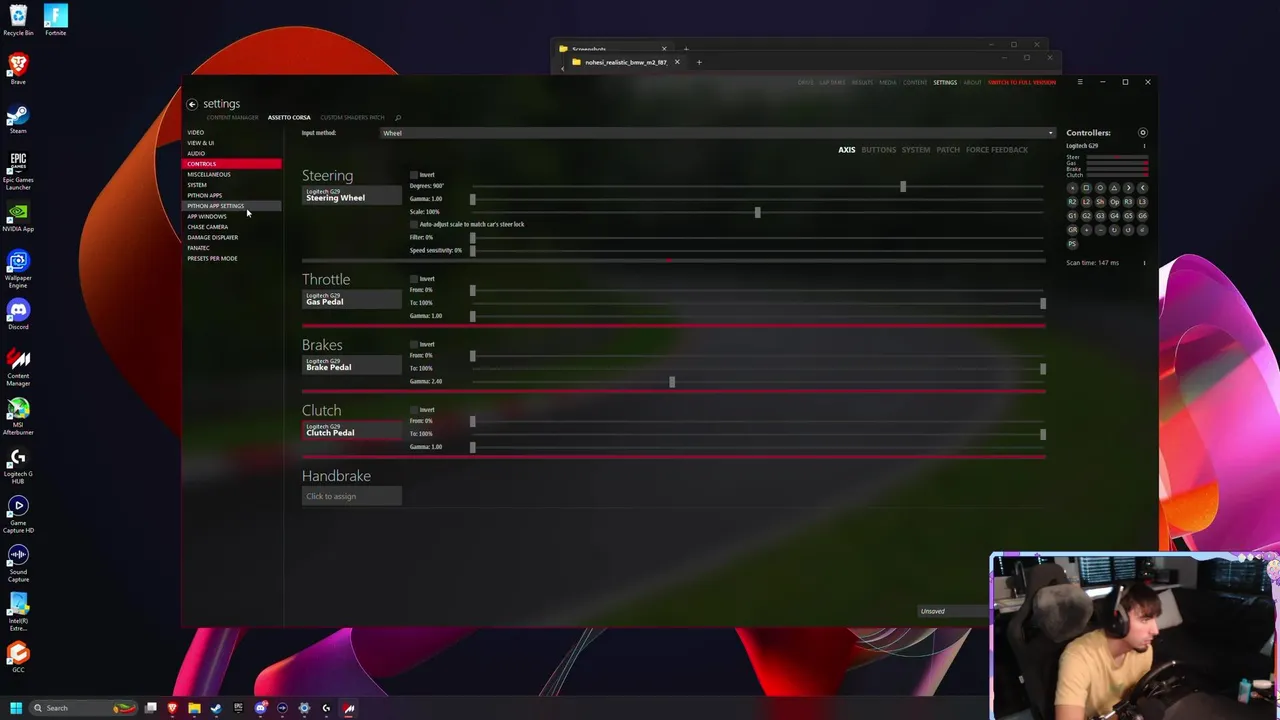Open Brave browser from the taskbar
The width and height of the screenshot is (1280, 720).
172,708
